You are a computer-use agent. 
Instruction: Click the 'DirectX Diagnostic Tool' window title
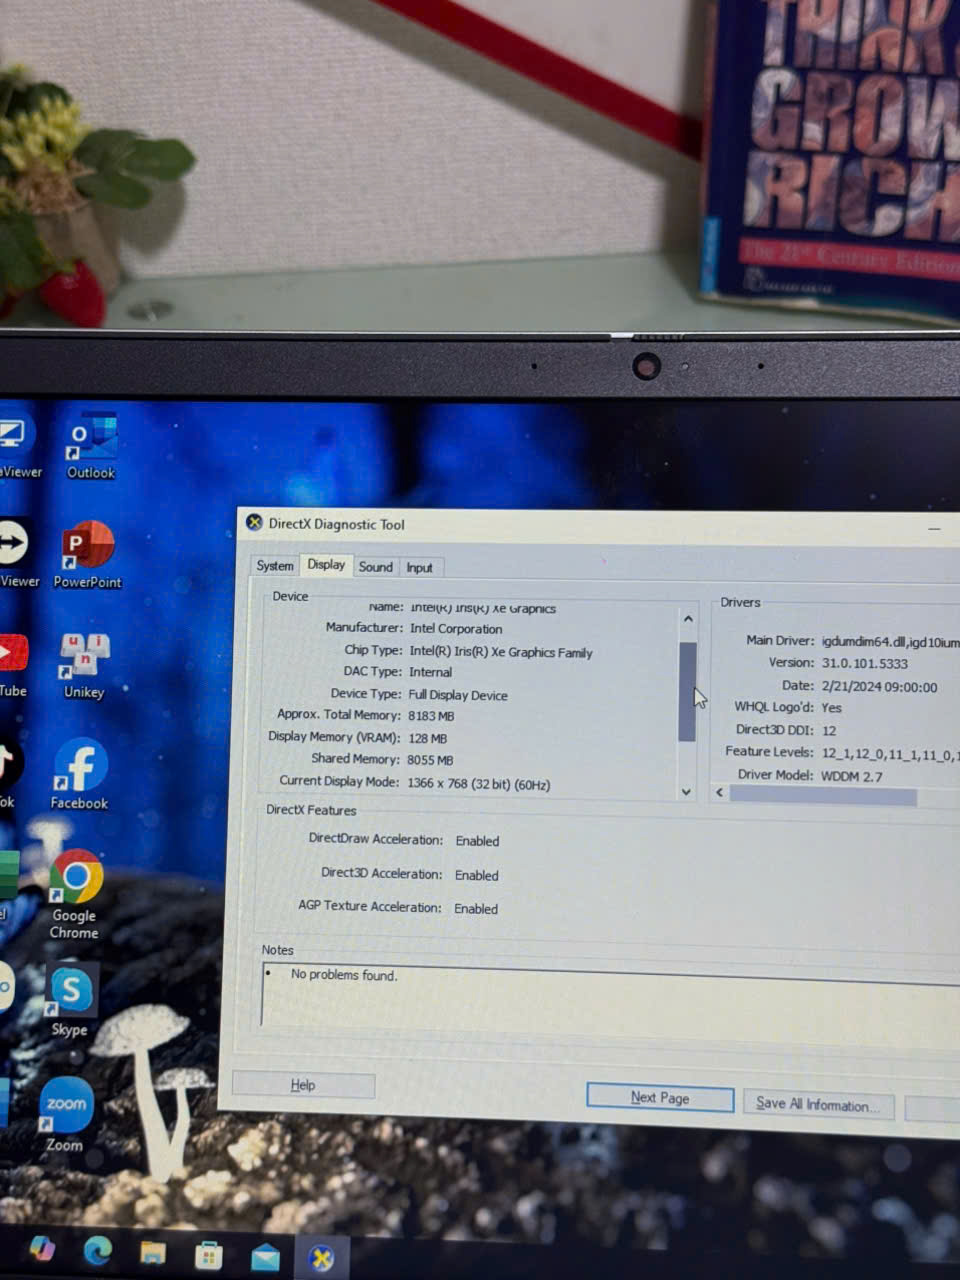pyautogui.click(x=336, y=524)
